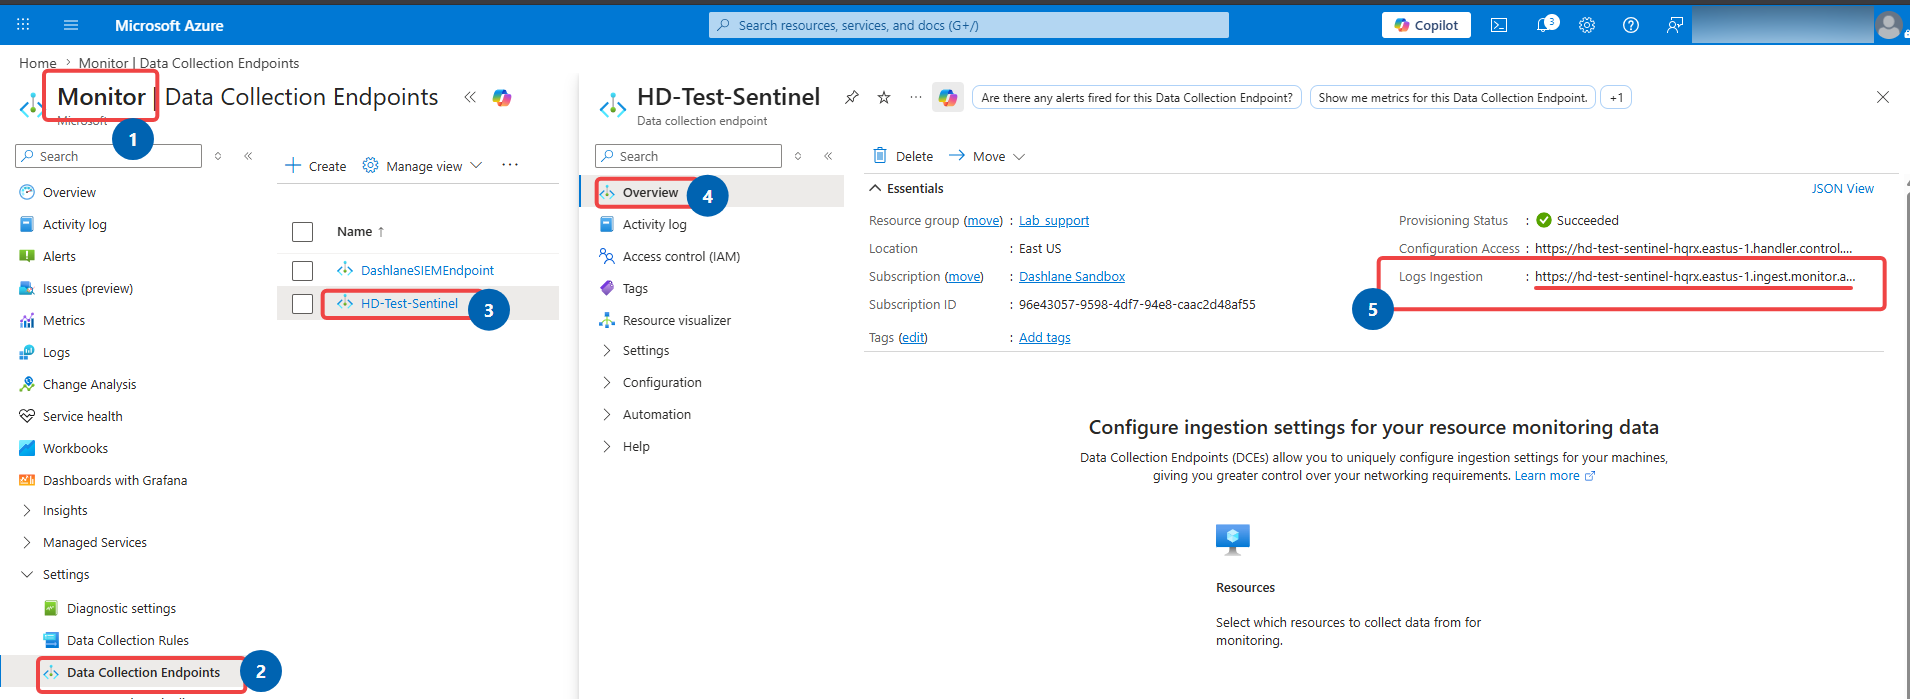Open Dashlane Sandbox subscription link
1910x700 pixels.
coord(1072,276)
